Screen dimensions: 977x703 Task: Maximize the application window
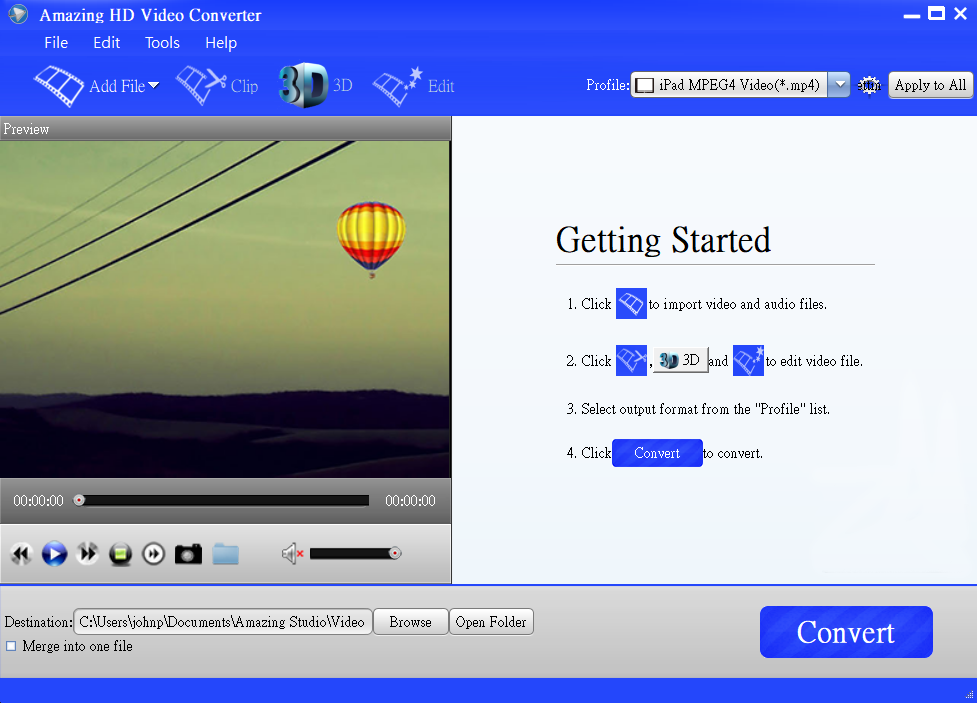936,13
